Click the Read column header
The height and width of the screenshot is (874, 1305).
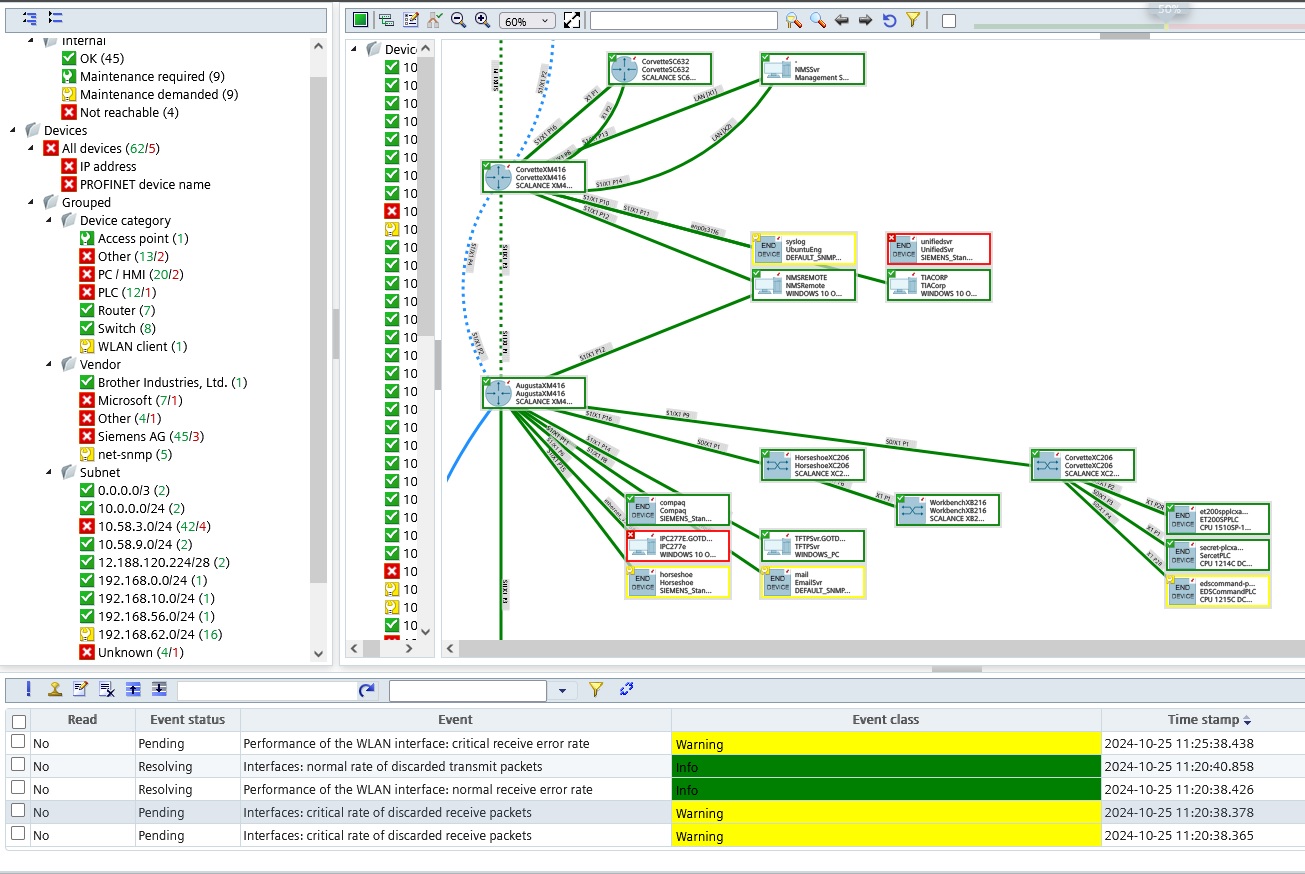(83, 719)
